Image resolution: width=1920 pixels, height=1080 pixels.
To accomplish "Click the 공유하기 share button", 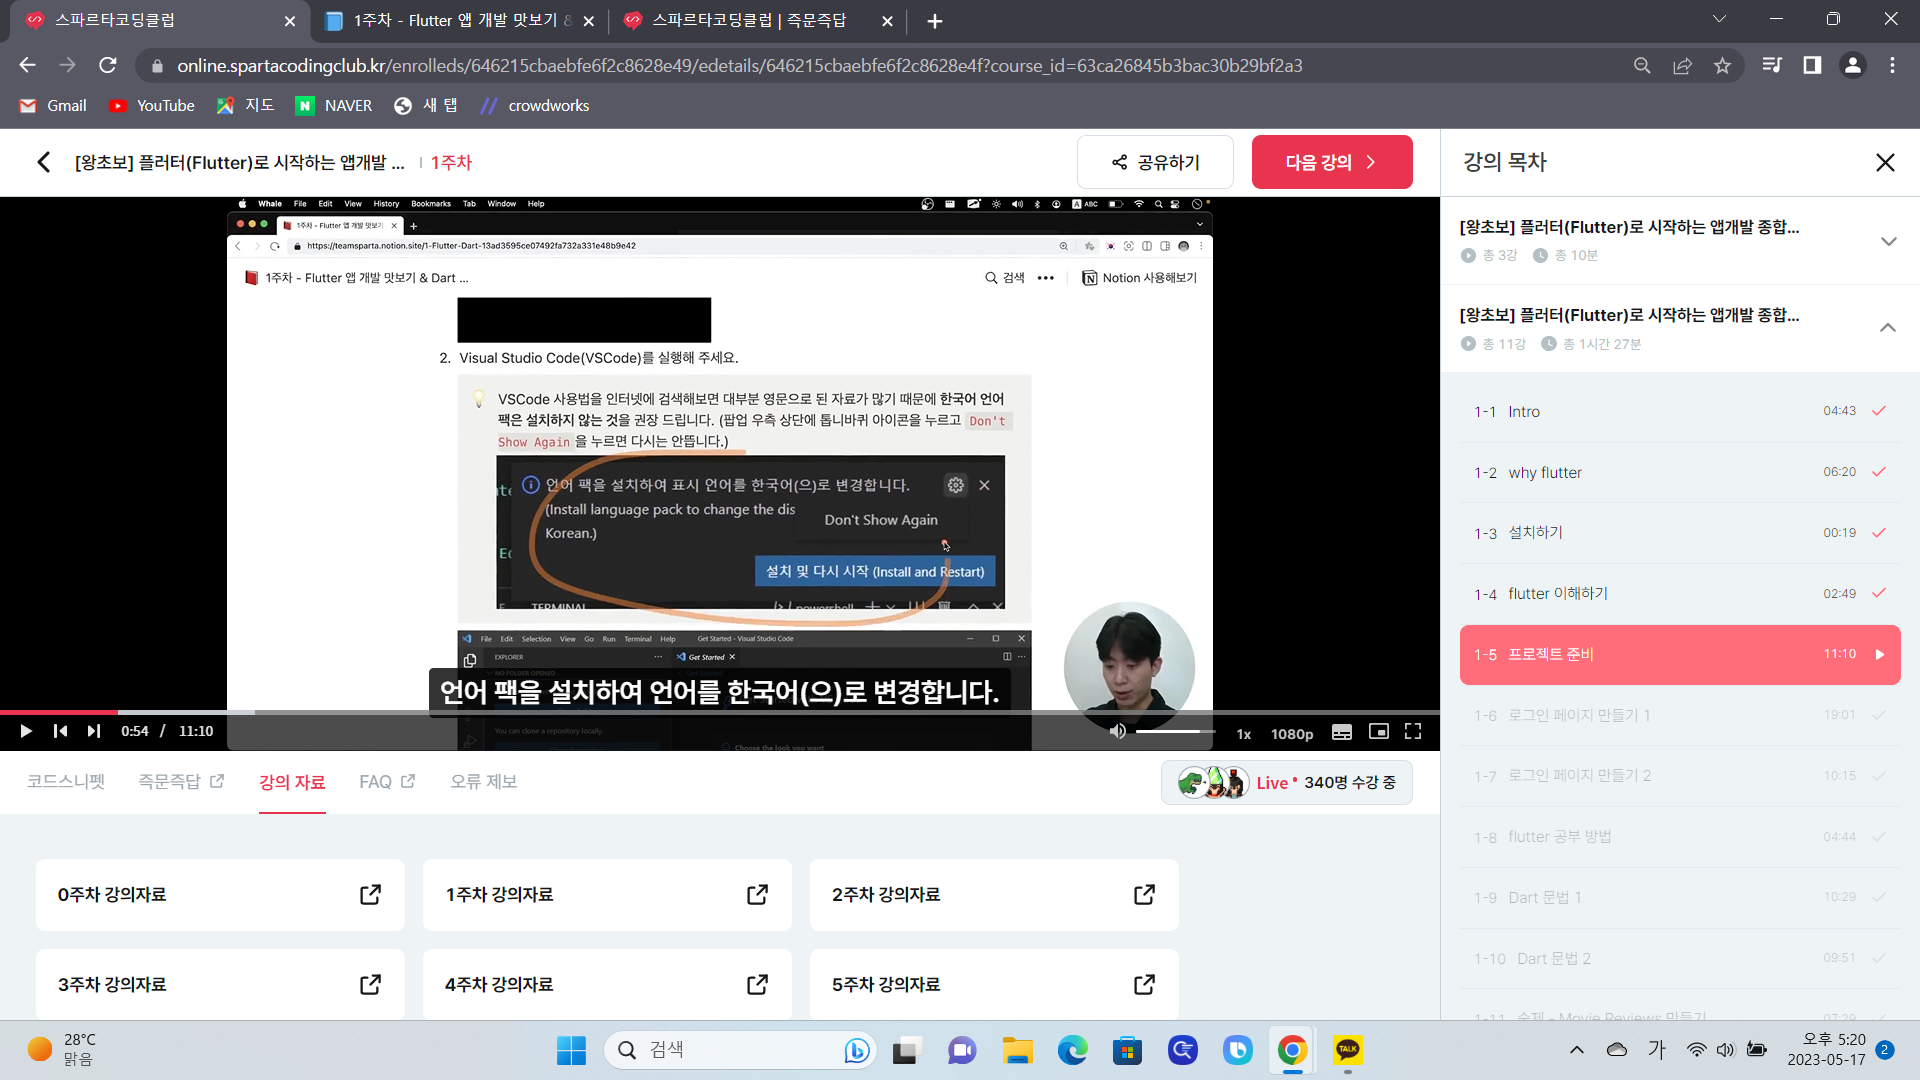I will coord(1155,162).
